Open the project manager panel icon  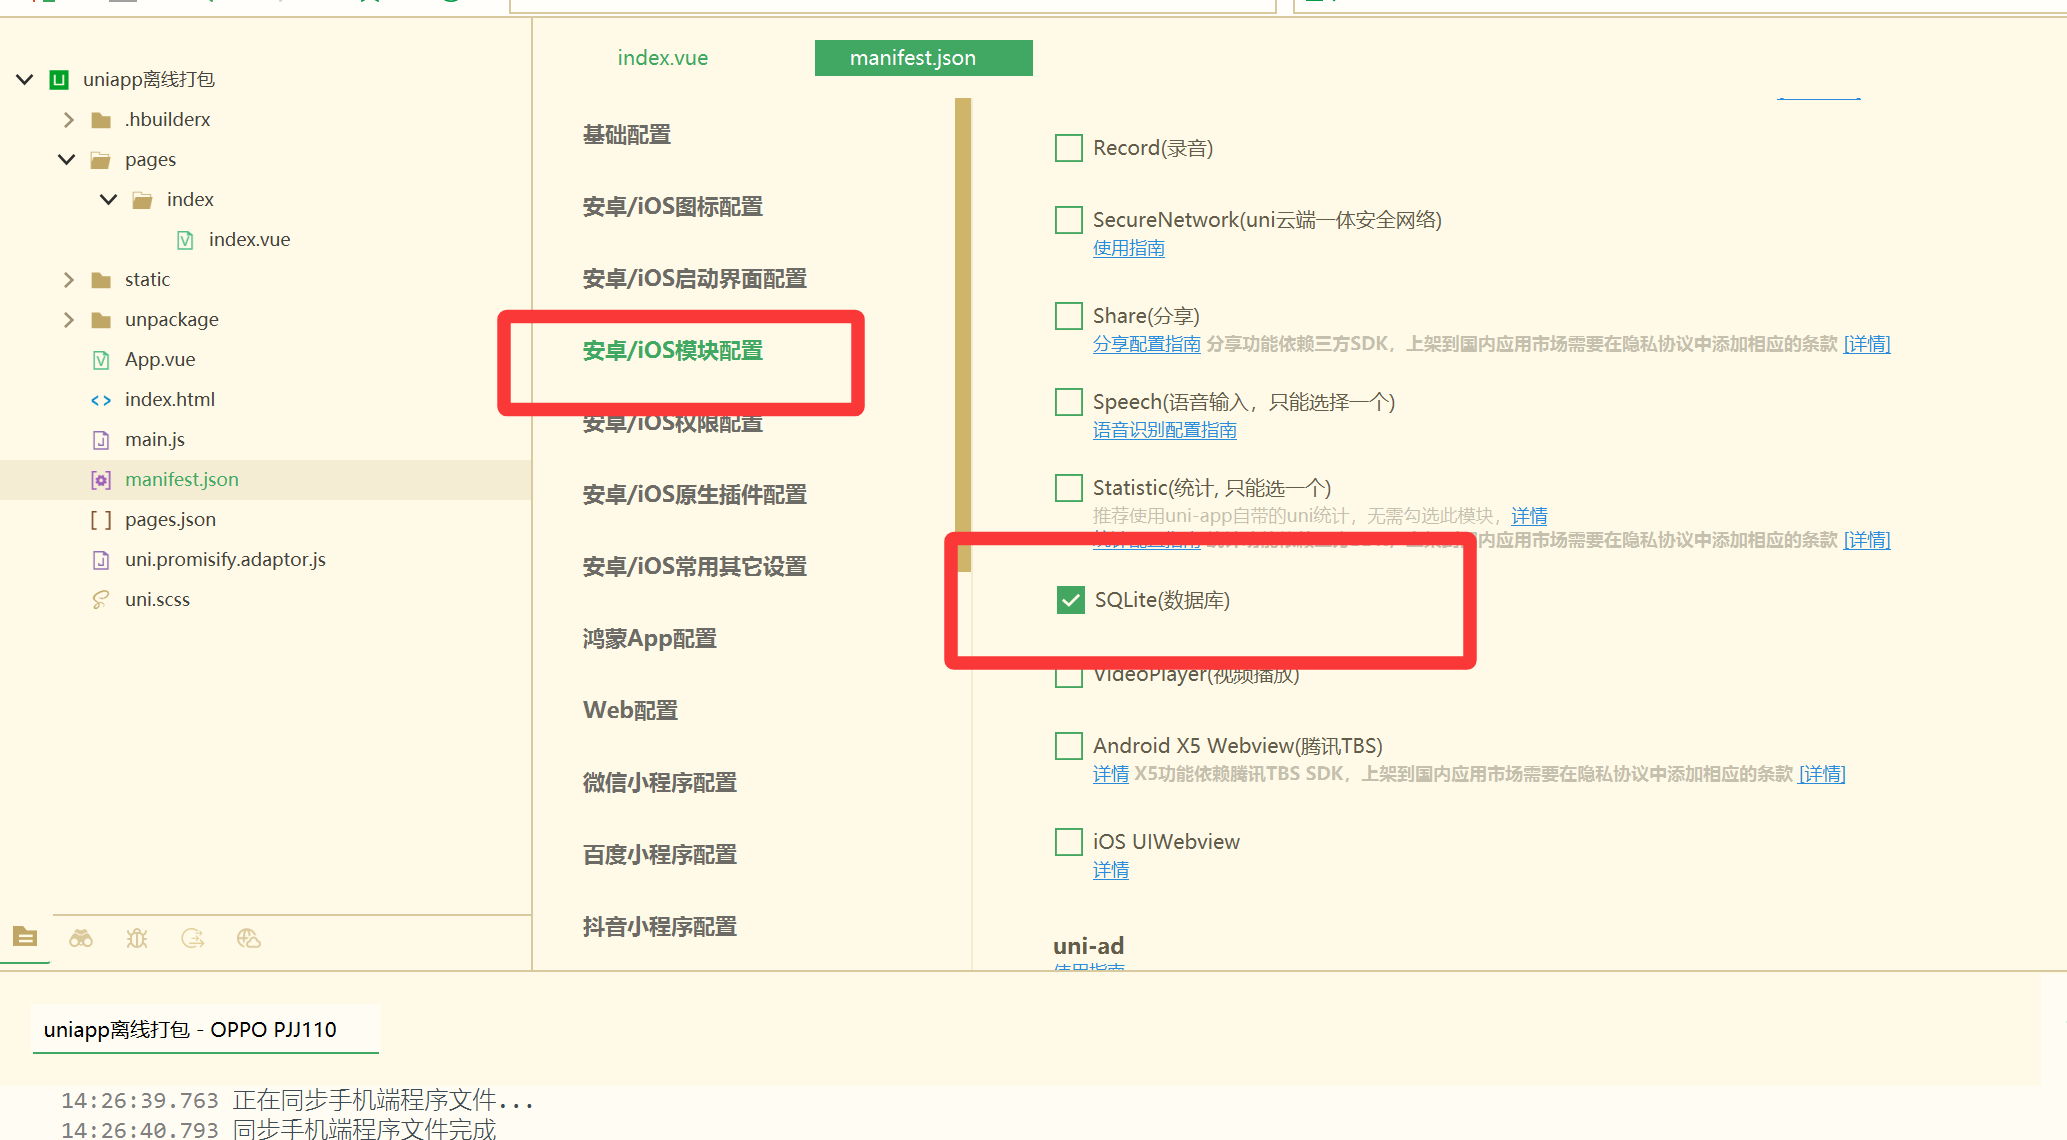[25, 937]
